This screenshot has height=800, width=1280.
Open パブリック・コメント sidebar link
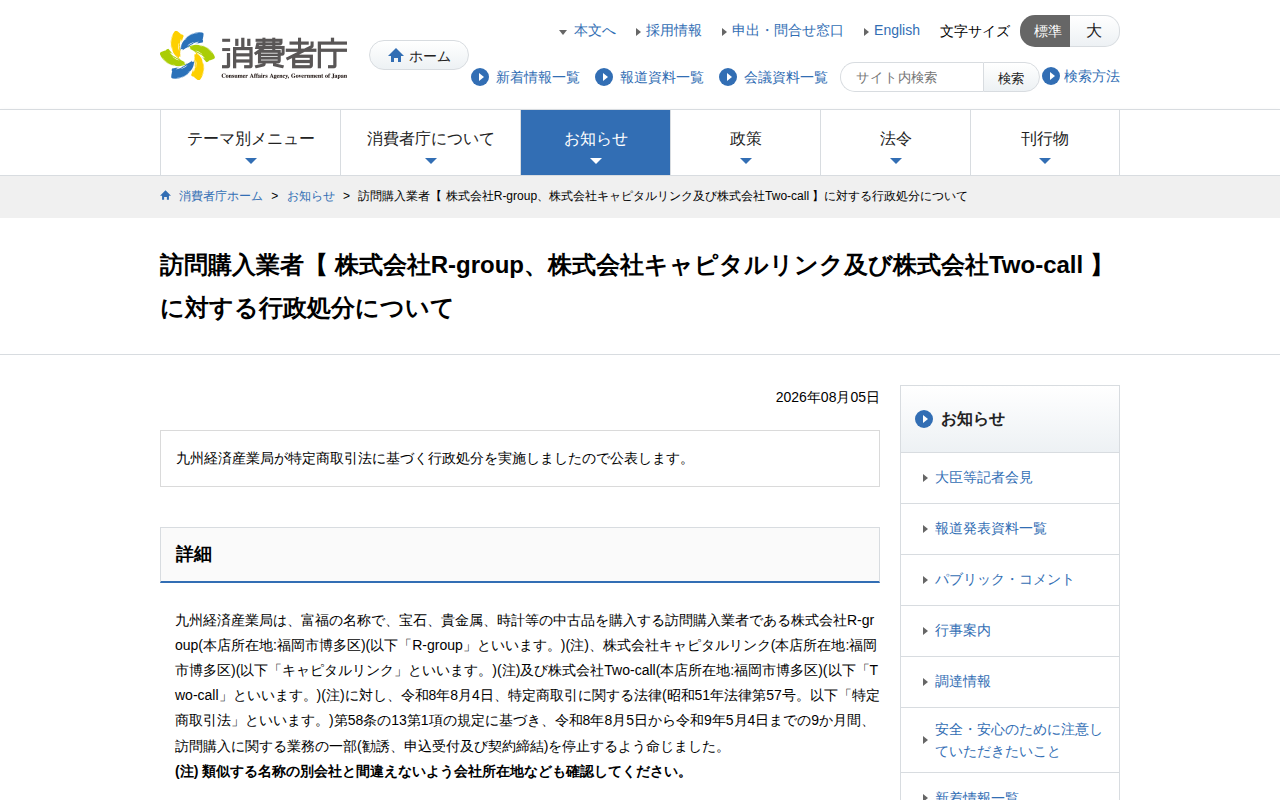point(1010,580)
